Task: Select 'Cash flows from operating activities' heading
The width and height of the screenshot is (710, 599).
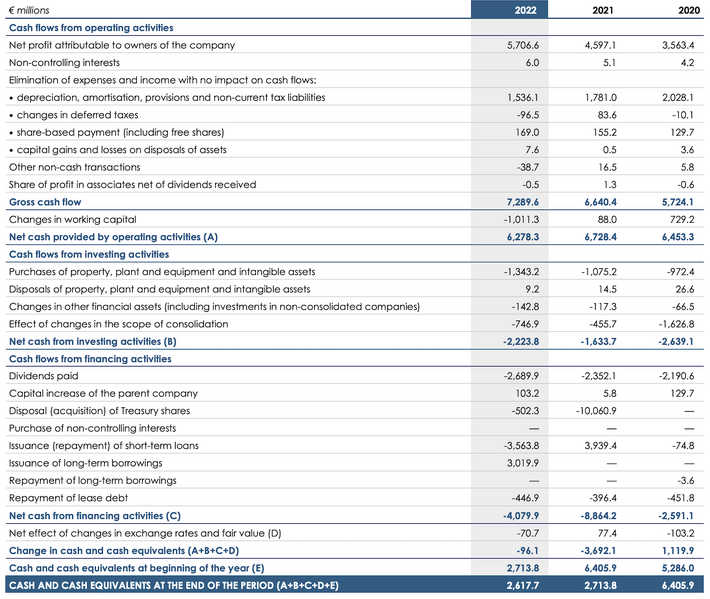Action: pos(90,28)
